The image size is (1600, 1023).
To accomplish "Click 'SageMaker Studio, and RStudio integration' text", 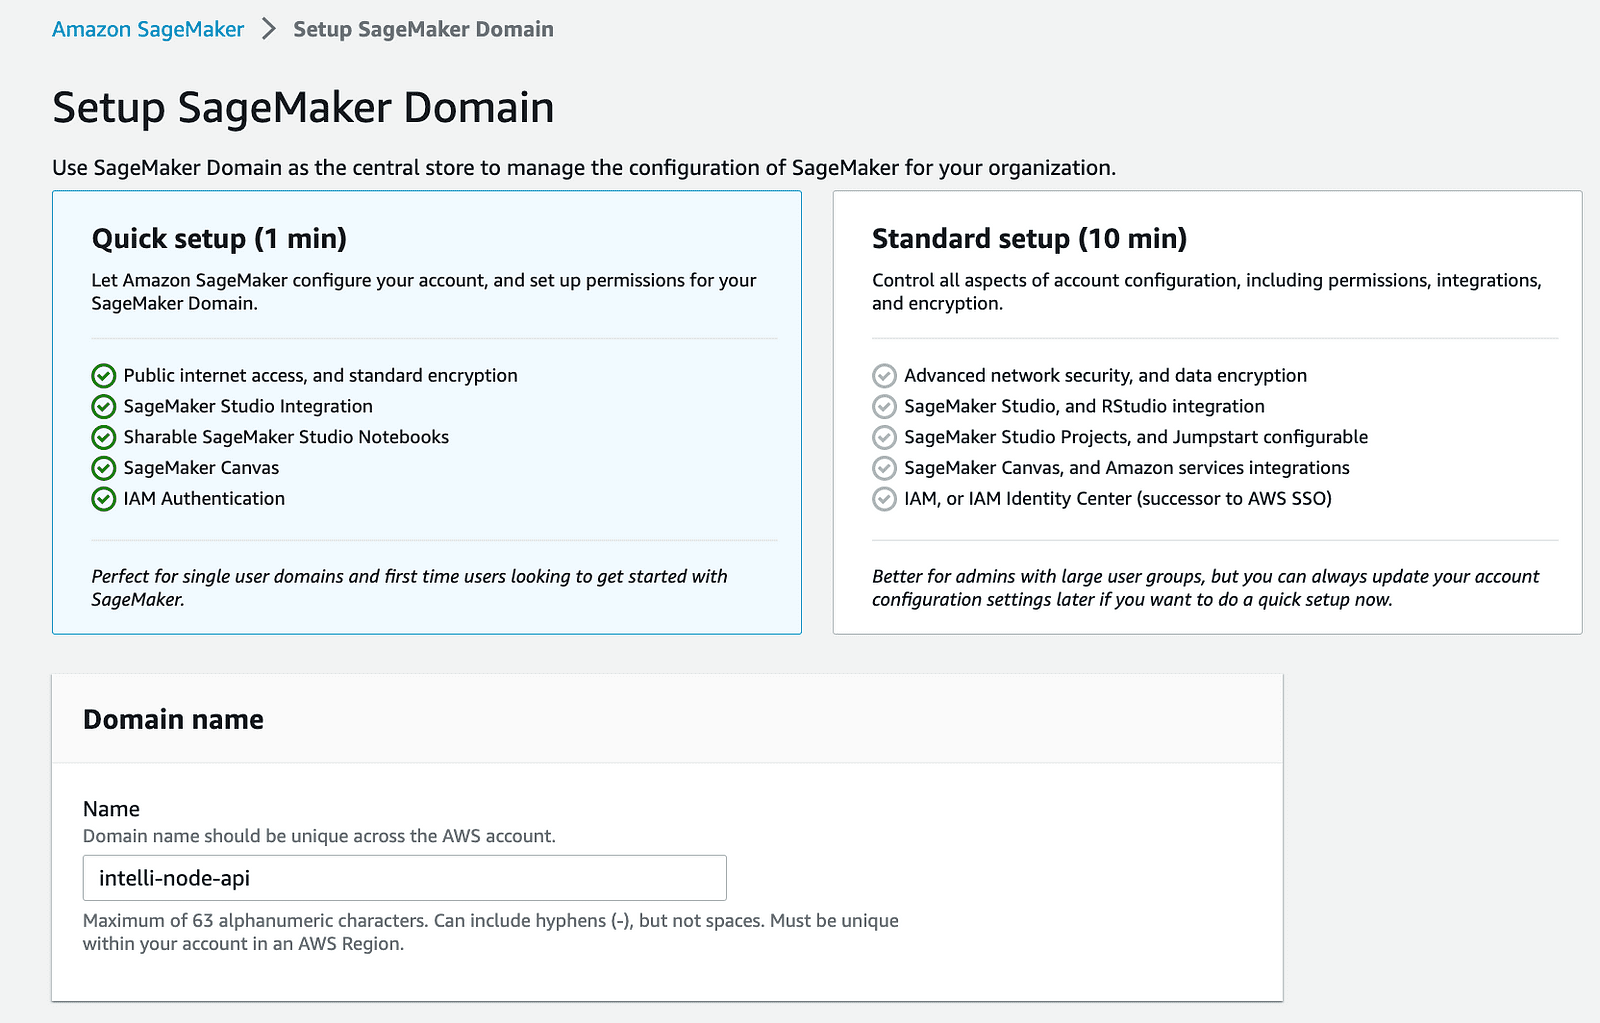I will click(x=1084, y=406).
